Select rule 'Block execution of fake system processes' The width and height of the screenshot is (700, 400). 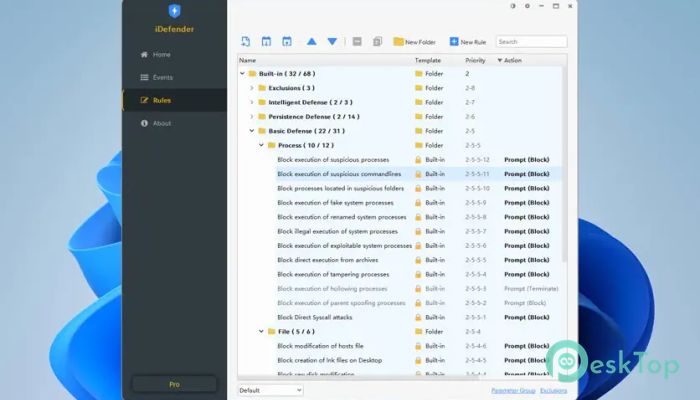click(x=335, y=203)
